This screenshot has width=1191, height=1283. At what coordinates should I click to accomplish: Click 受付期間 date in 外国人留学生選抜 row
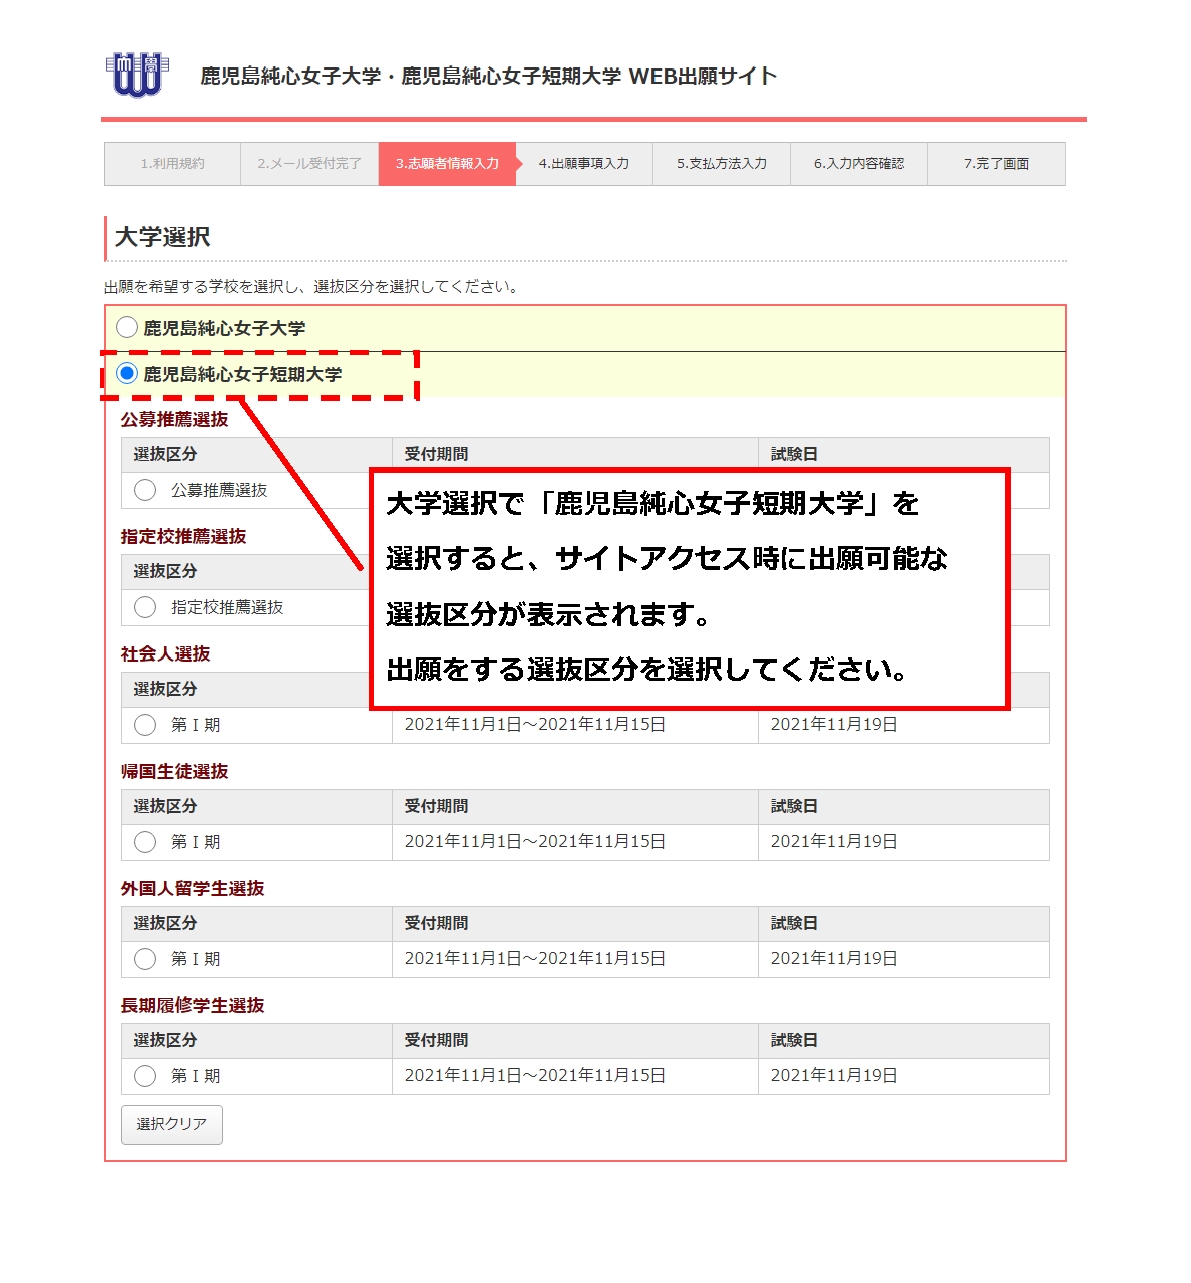pos(535,959)
